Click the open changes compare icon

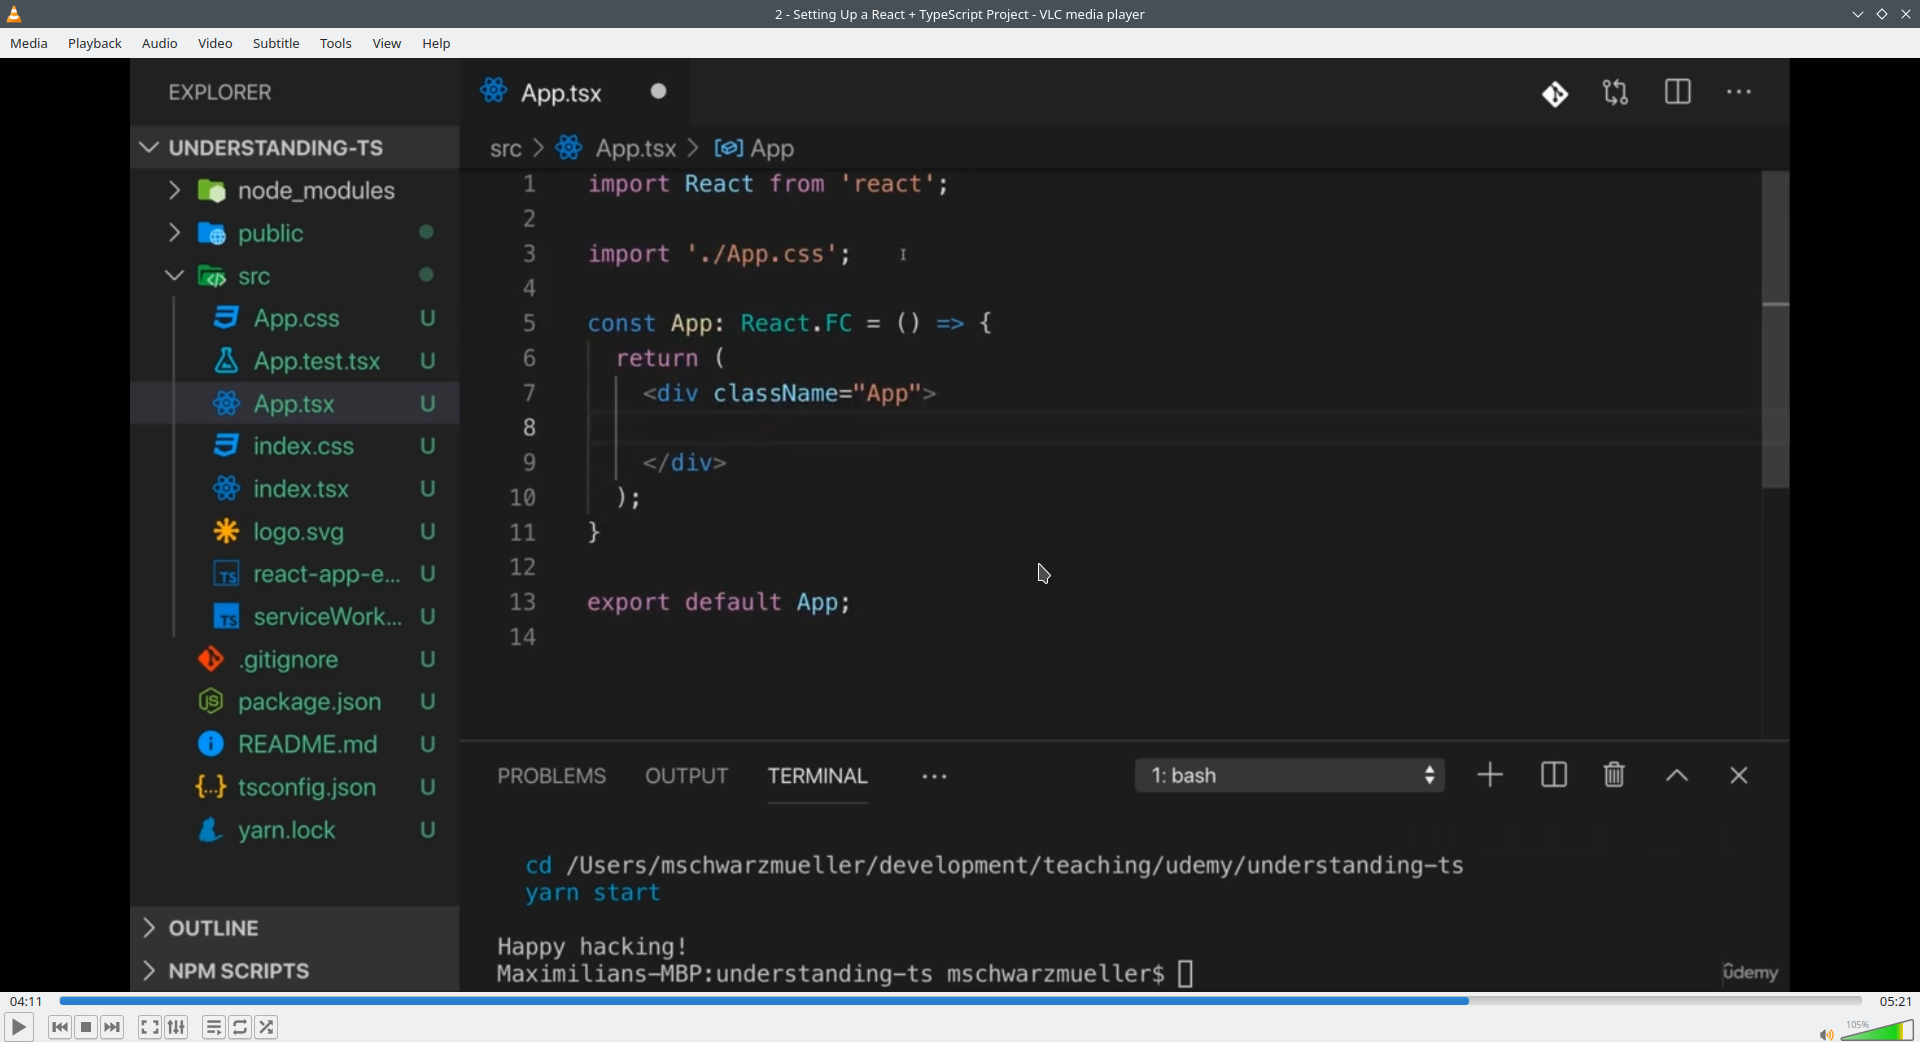point(1616,93)
